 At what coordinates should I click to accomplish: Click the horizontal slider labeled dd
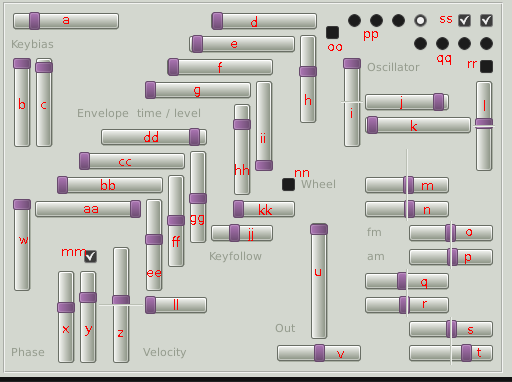[154, 137]
